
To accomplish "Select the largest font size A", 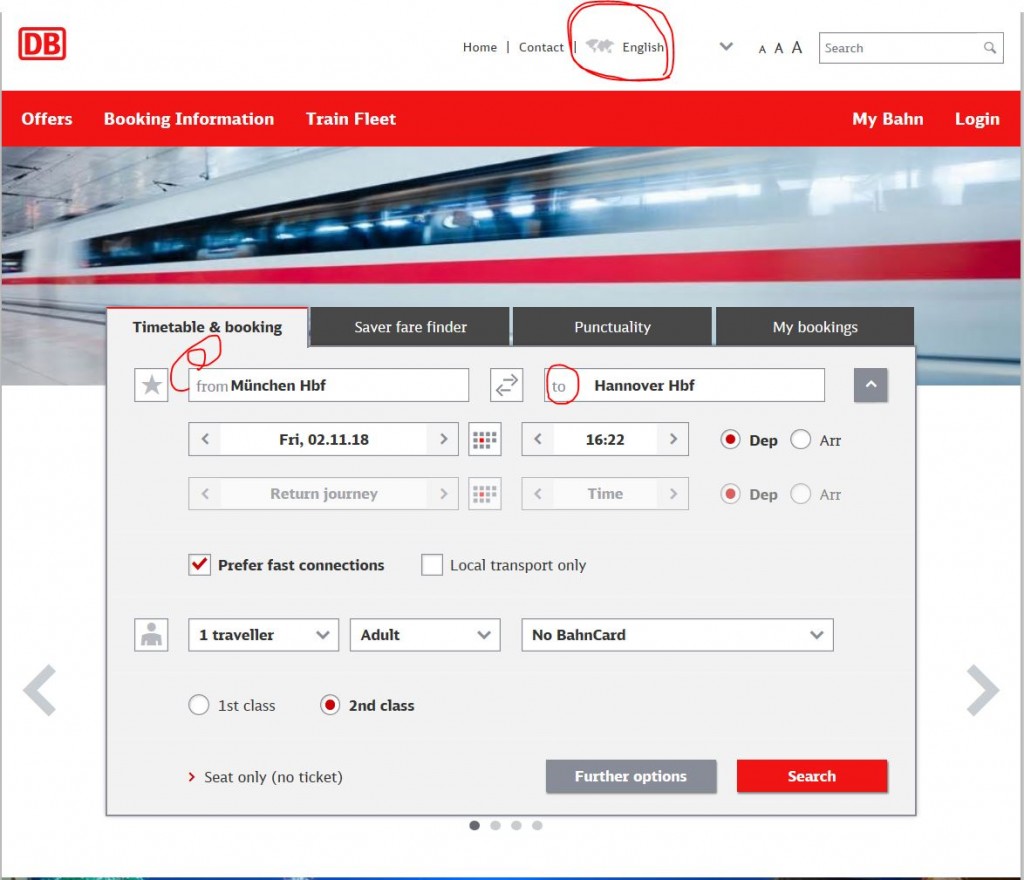I will pos(797,47).
